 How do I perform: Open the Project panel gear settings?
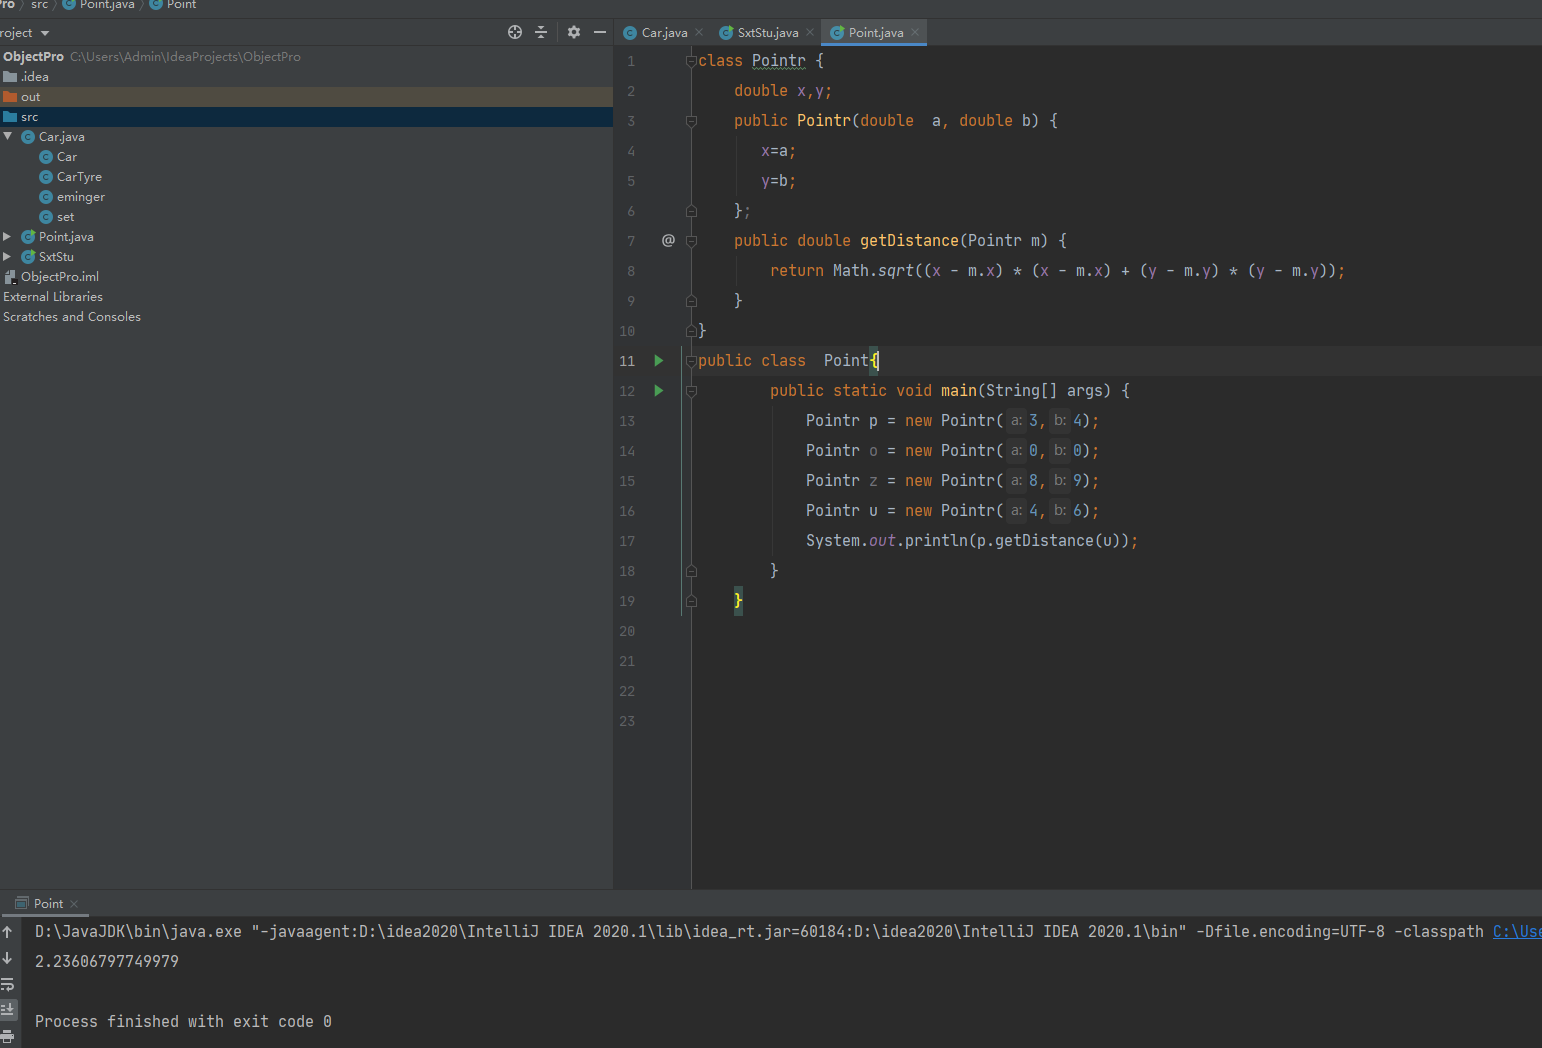tap(574, 32)
